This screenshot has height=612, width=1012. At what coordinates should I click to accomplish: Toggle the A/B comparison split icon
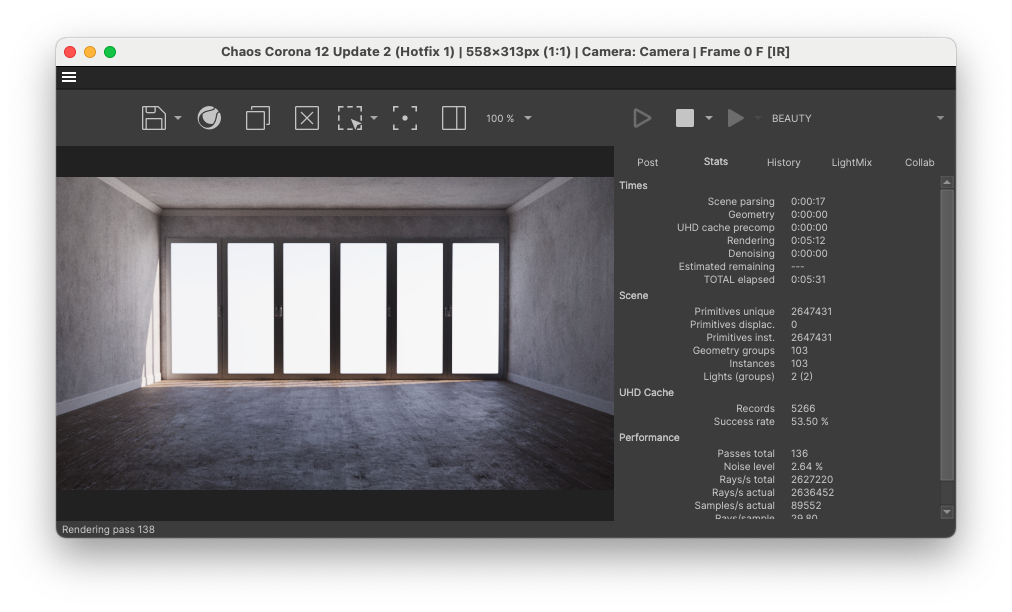(454, 118)
